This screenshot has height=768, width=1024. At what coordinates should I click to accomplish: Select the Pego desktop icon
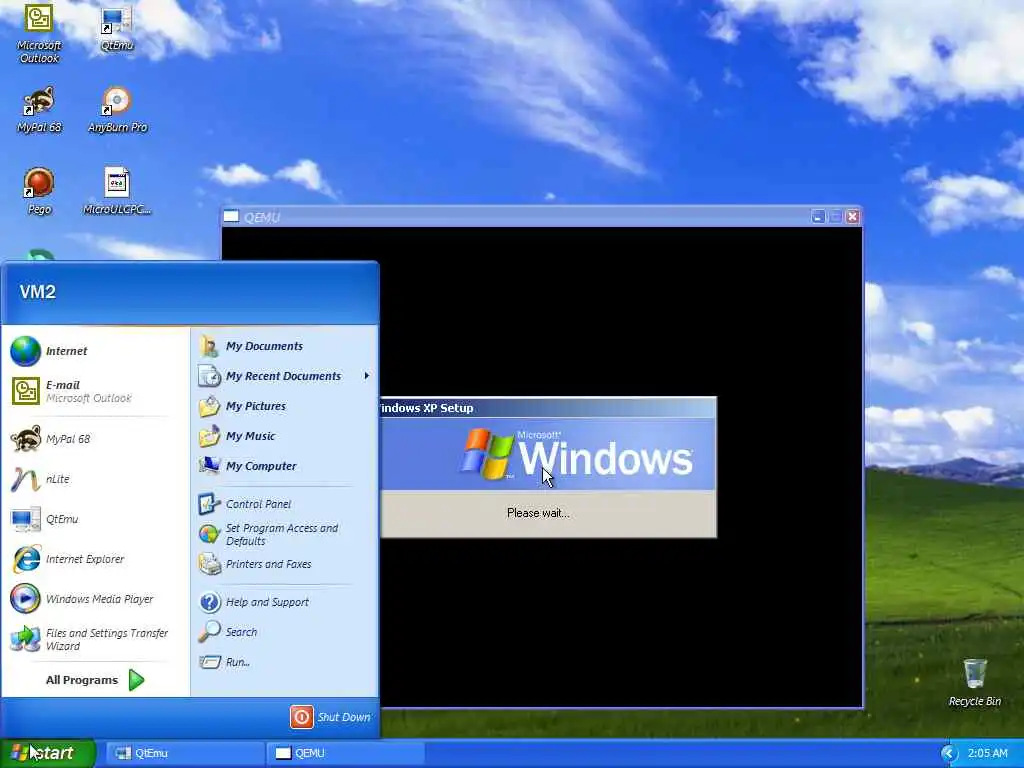coord(39,191)
